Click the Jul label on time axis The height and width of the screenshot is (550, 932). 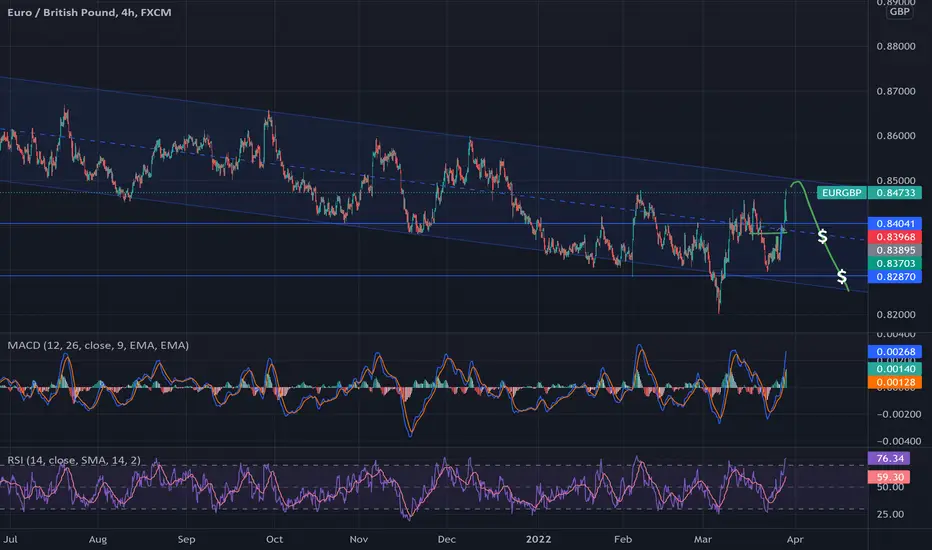tap(11, 539)
